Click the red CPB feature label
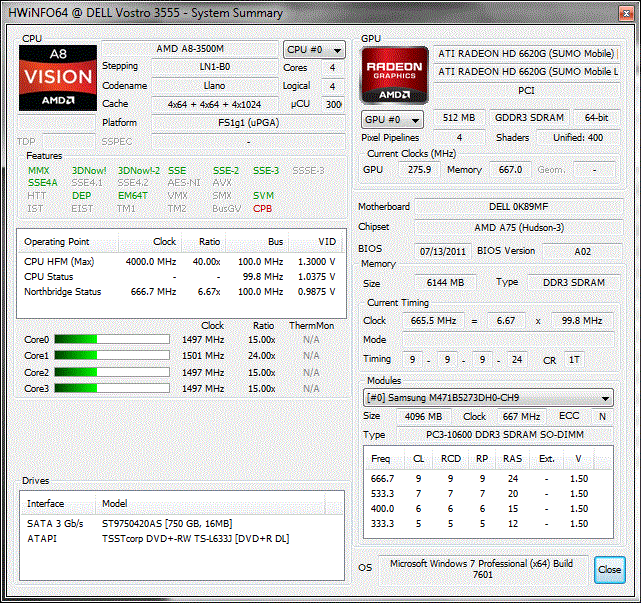This screenshot has height=603, width=641. [x=262, y=209]
